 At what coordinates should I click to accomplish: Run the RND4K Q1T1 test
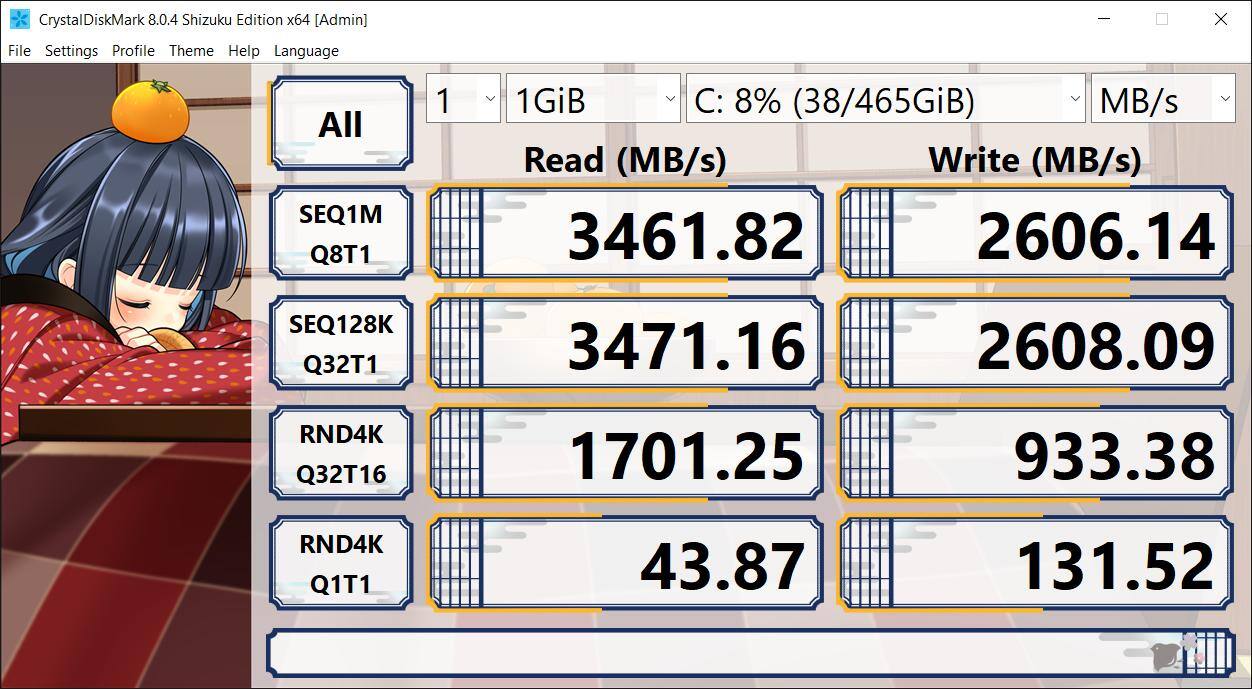point(340,564)
